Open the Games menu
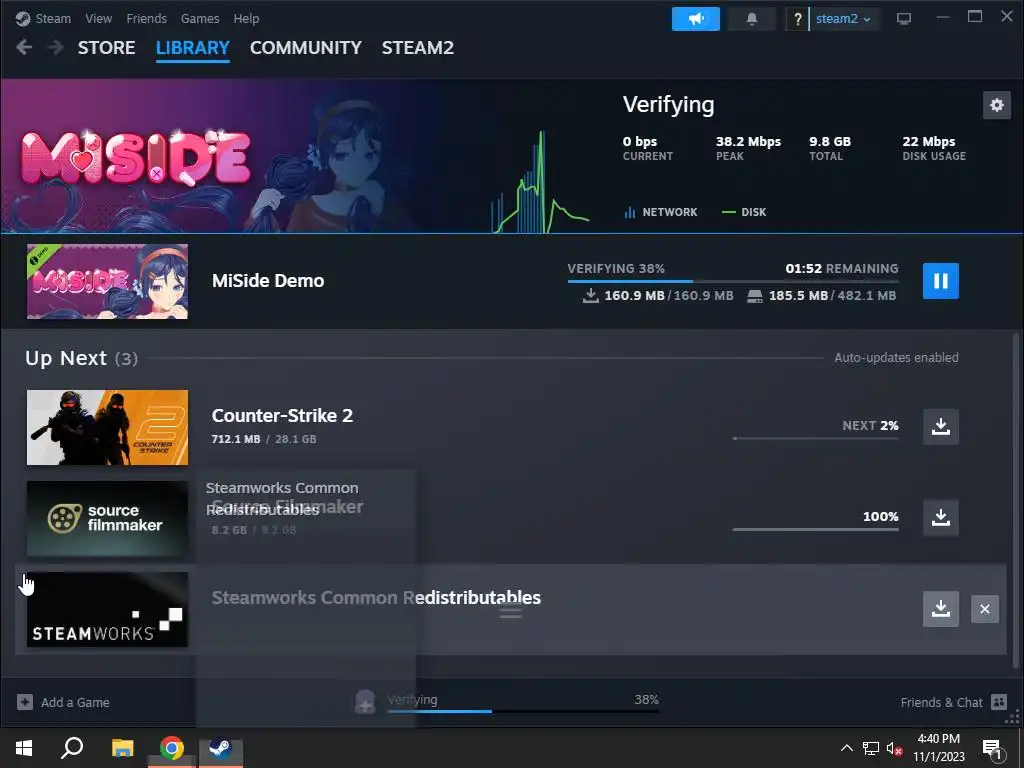Image resolution: width=1024 pixels, height=768 pixels. click(x=200, y=18)
